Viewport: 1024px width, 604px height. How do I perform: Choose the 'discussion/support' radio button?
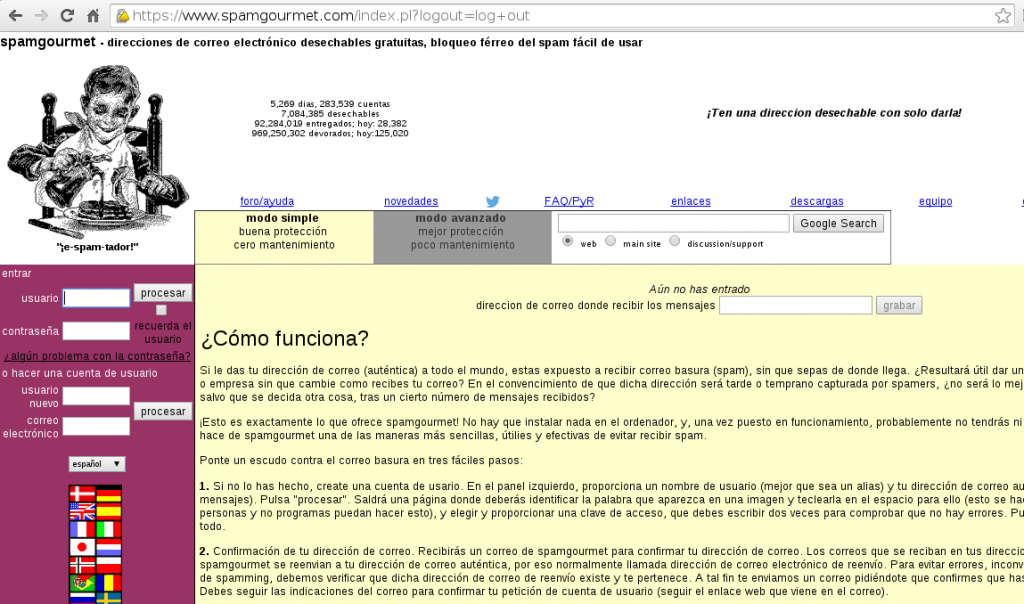[x=675, y=241]
